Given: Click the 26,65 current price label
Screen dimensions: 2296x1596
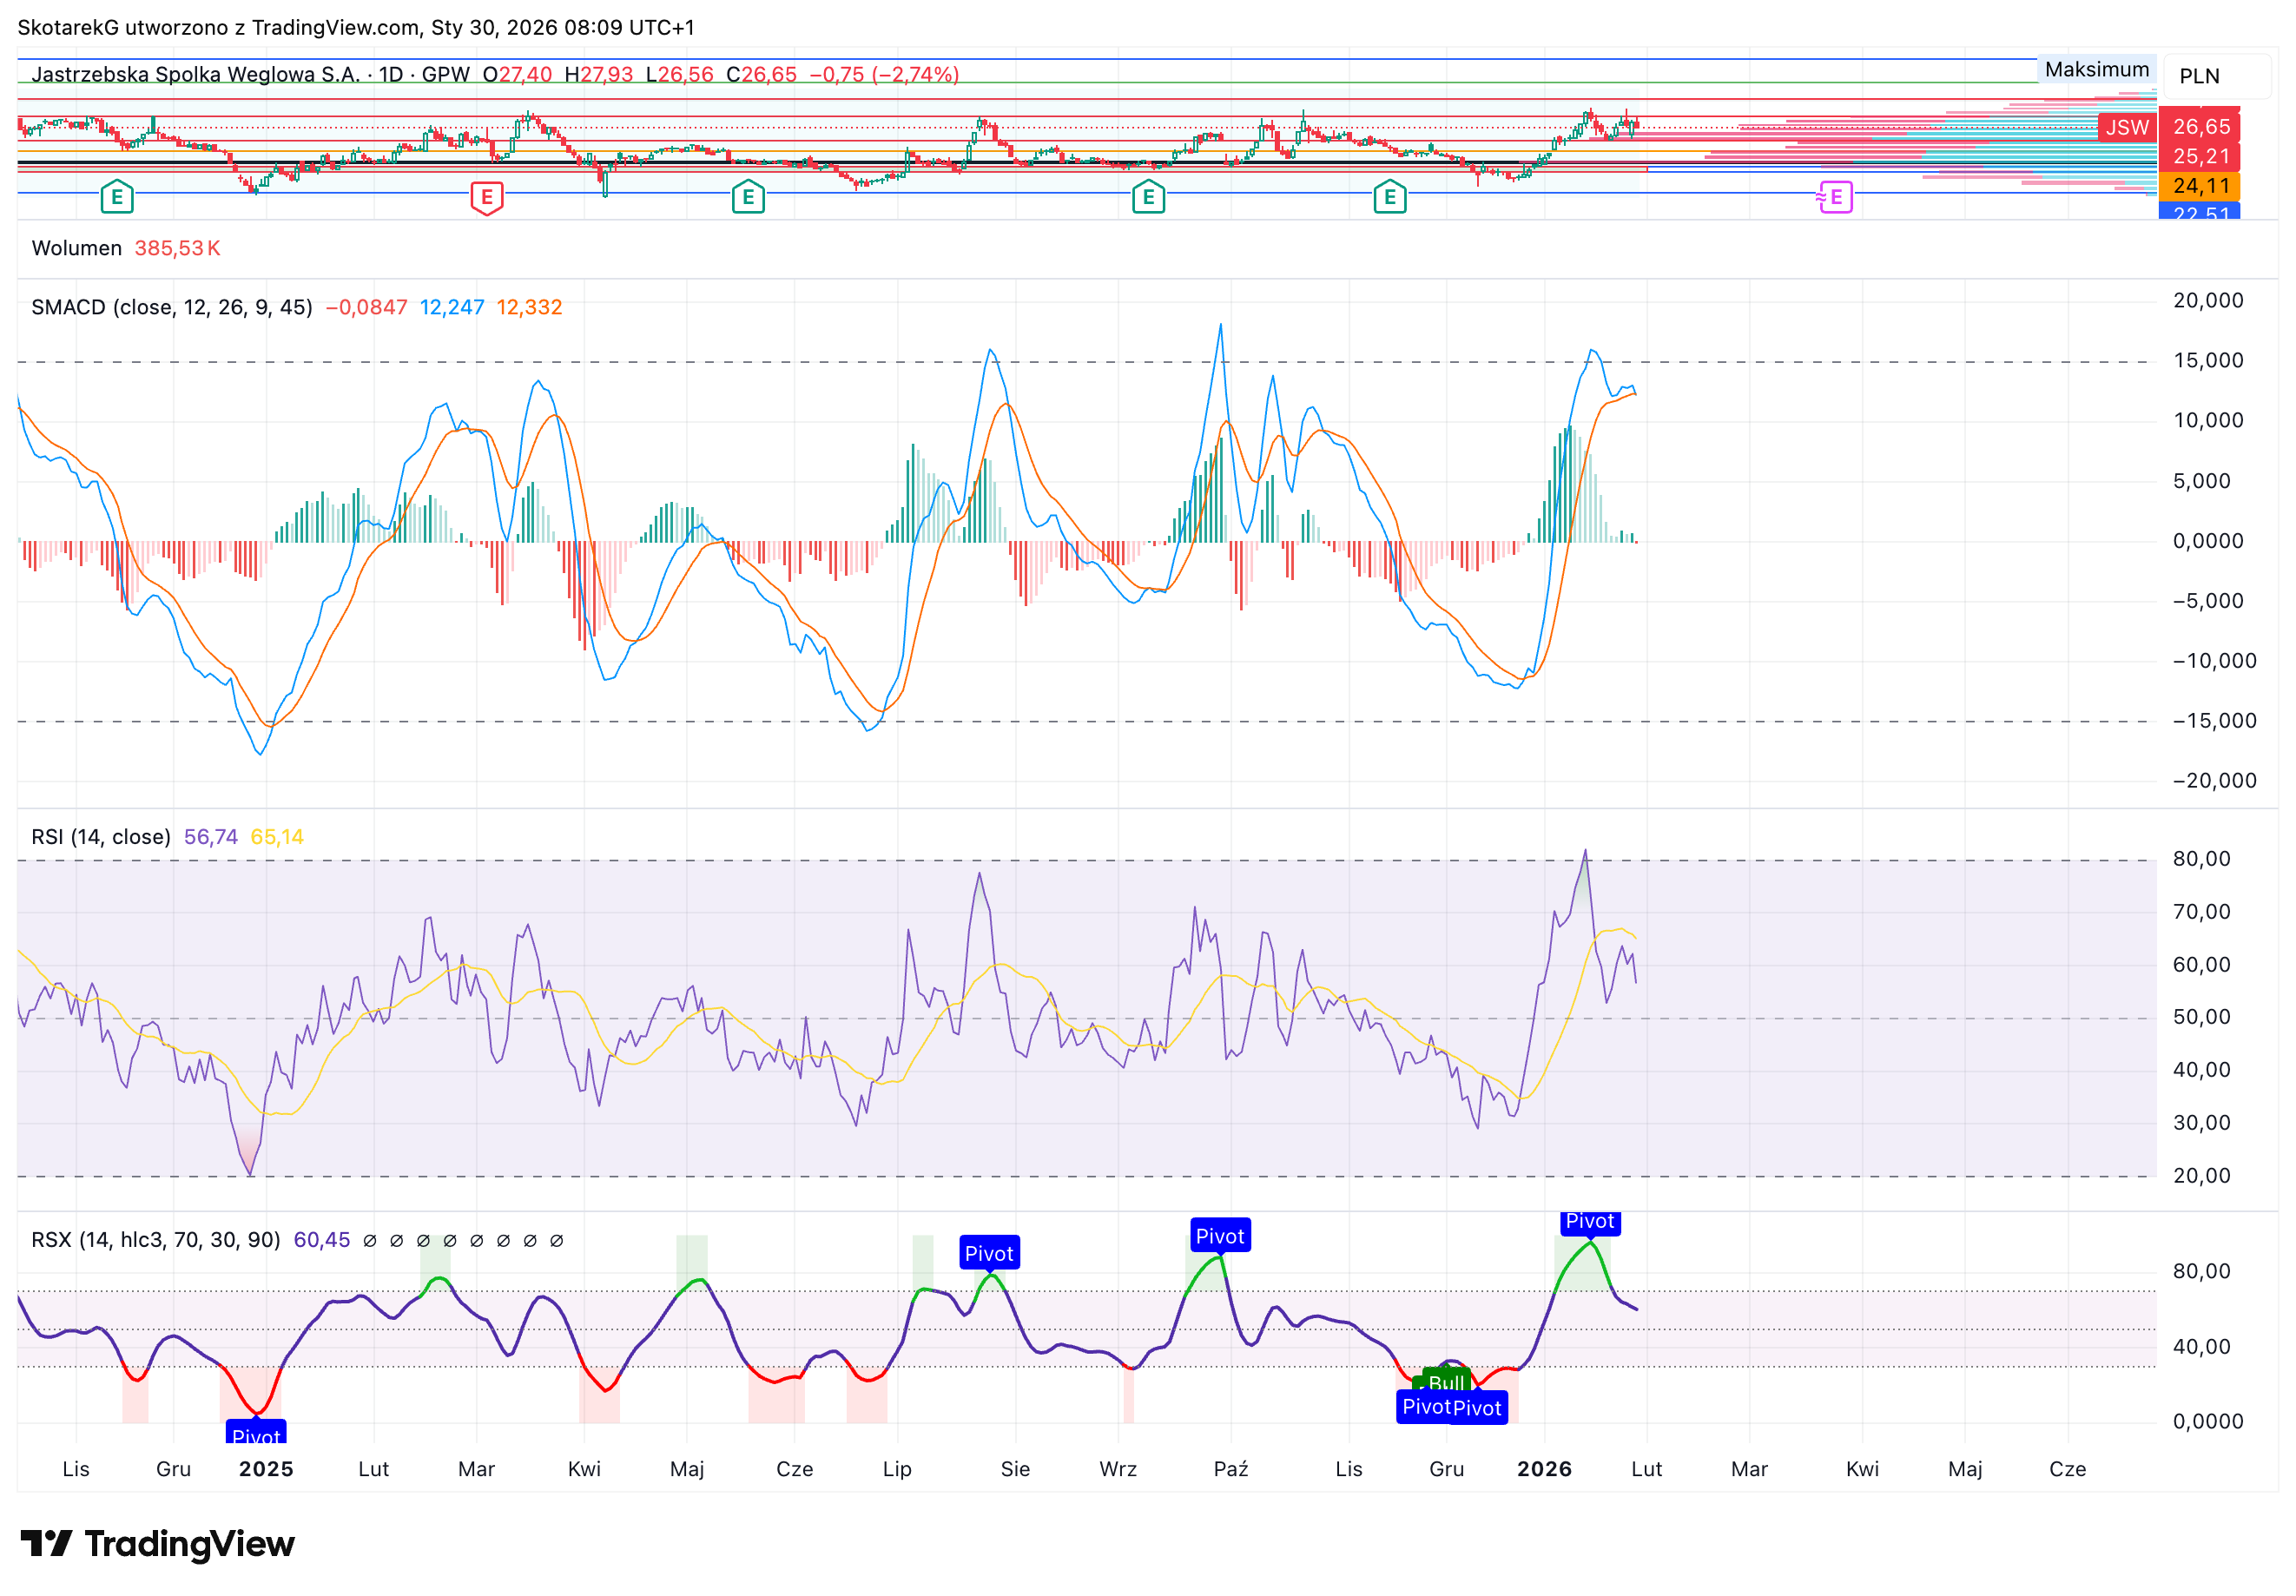Looking at the screenshot, I should (x=2201, y=127).
